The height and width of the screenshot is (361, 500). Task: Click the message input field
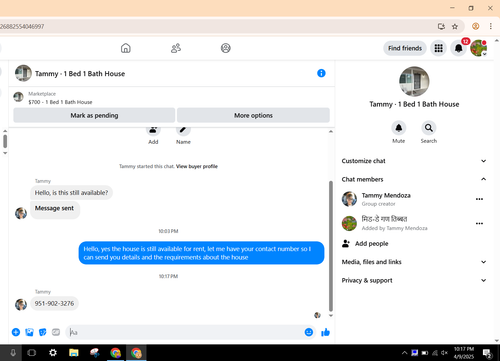tap(184, 332)
